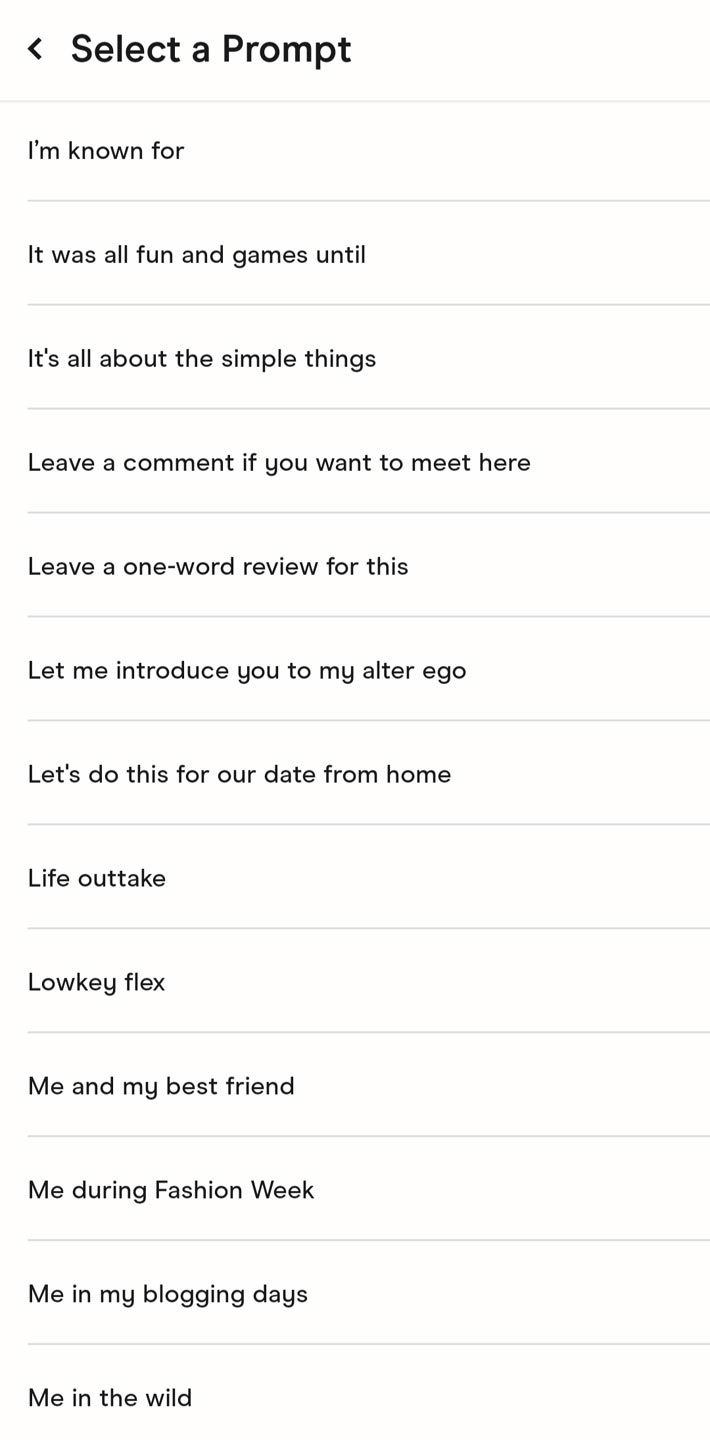Image resolution: width=710 pixels, height=1440 pixels.
Task: Choose the "Life outtake" prompt
Action: 355,878
